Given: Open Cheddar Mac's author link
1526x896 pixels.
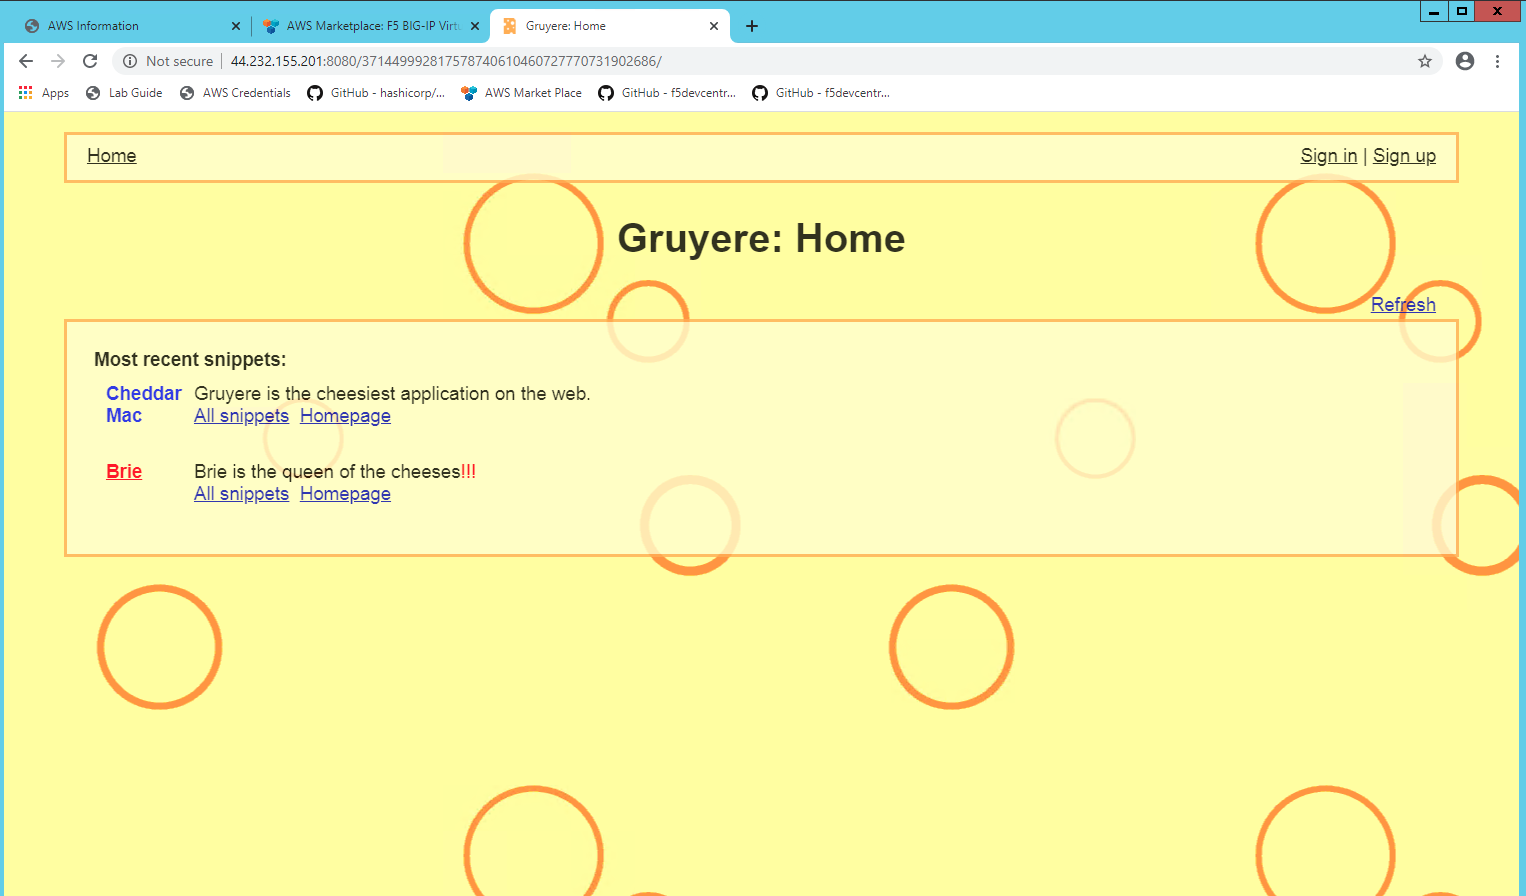Looking at the screenshot, I should coord(144,404).
